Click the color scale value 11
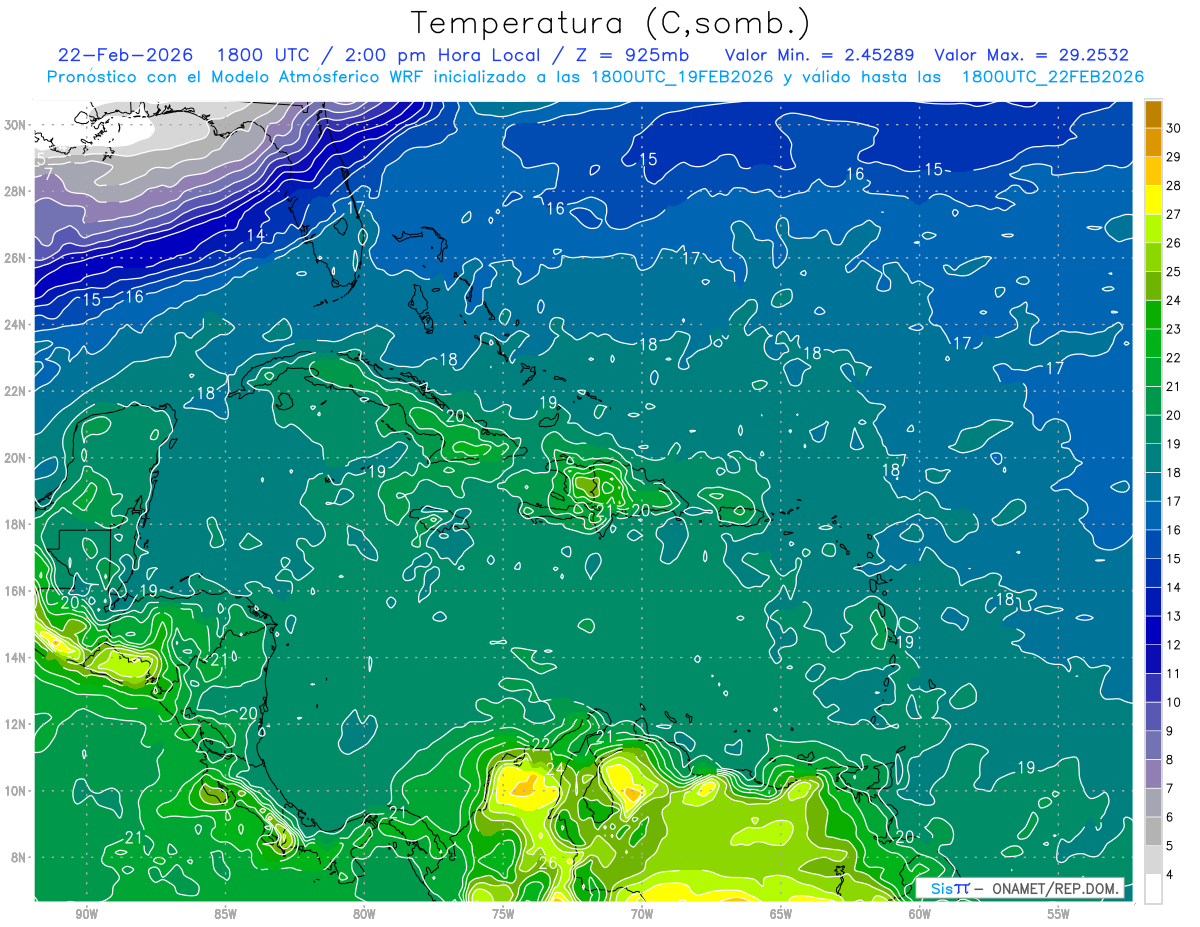 pyautogui.click(x=1174, y=674)
